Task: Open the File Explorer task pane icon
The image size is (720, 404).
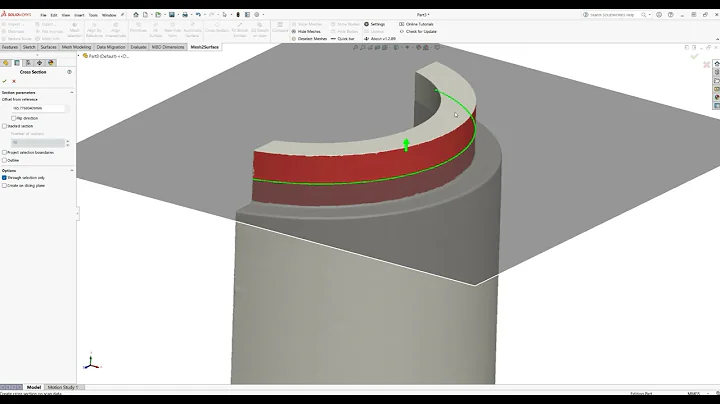Action: pyautogui.click(x=716, y=81)
